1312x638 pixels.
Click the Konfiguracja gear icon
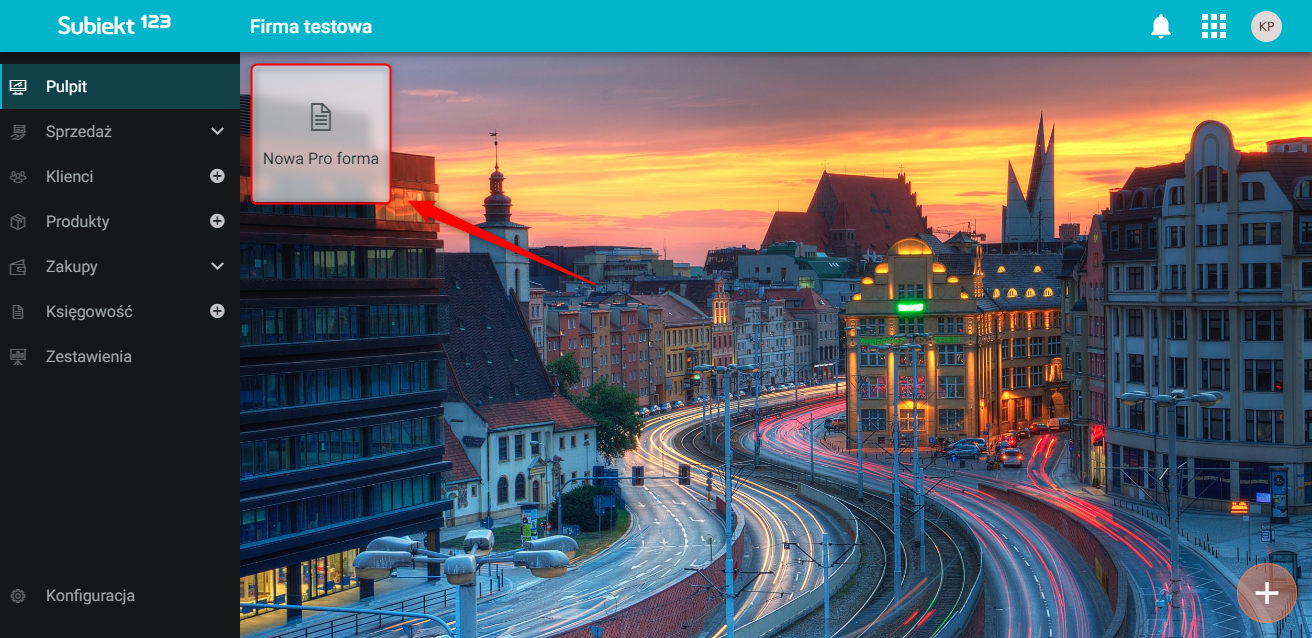point(18,596)
